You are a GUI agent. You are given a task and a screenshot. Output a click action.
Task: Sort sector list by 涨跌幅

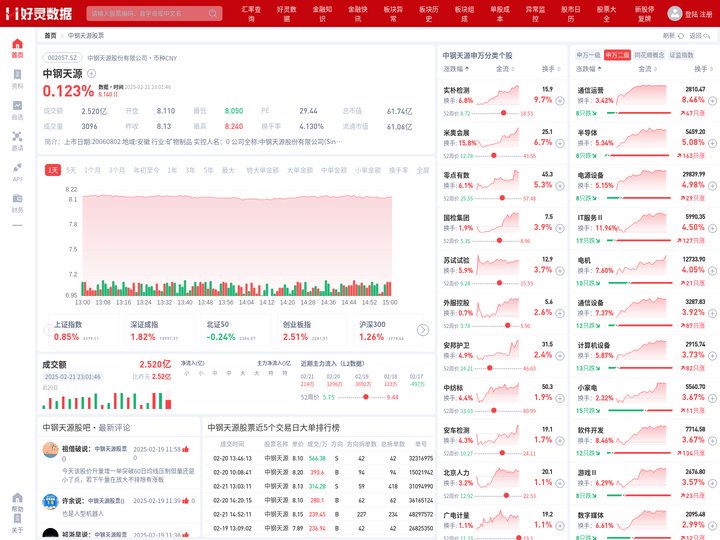point(589,69)
